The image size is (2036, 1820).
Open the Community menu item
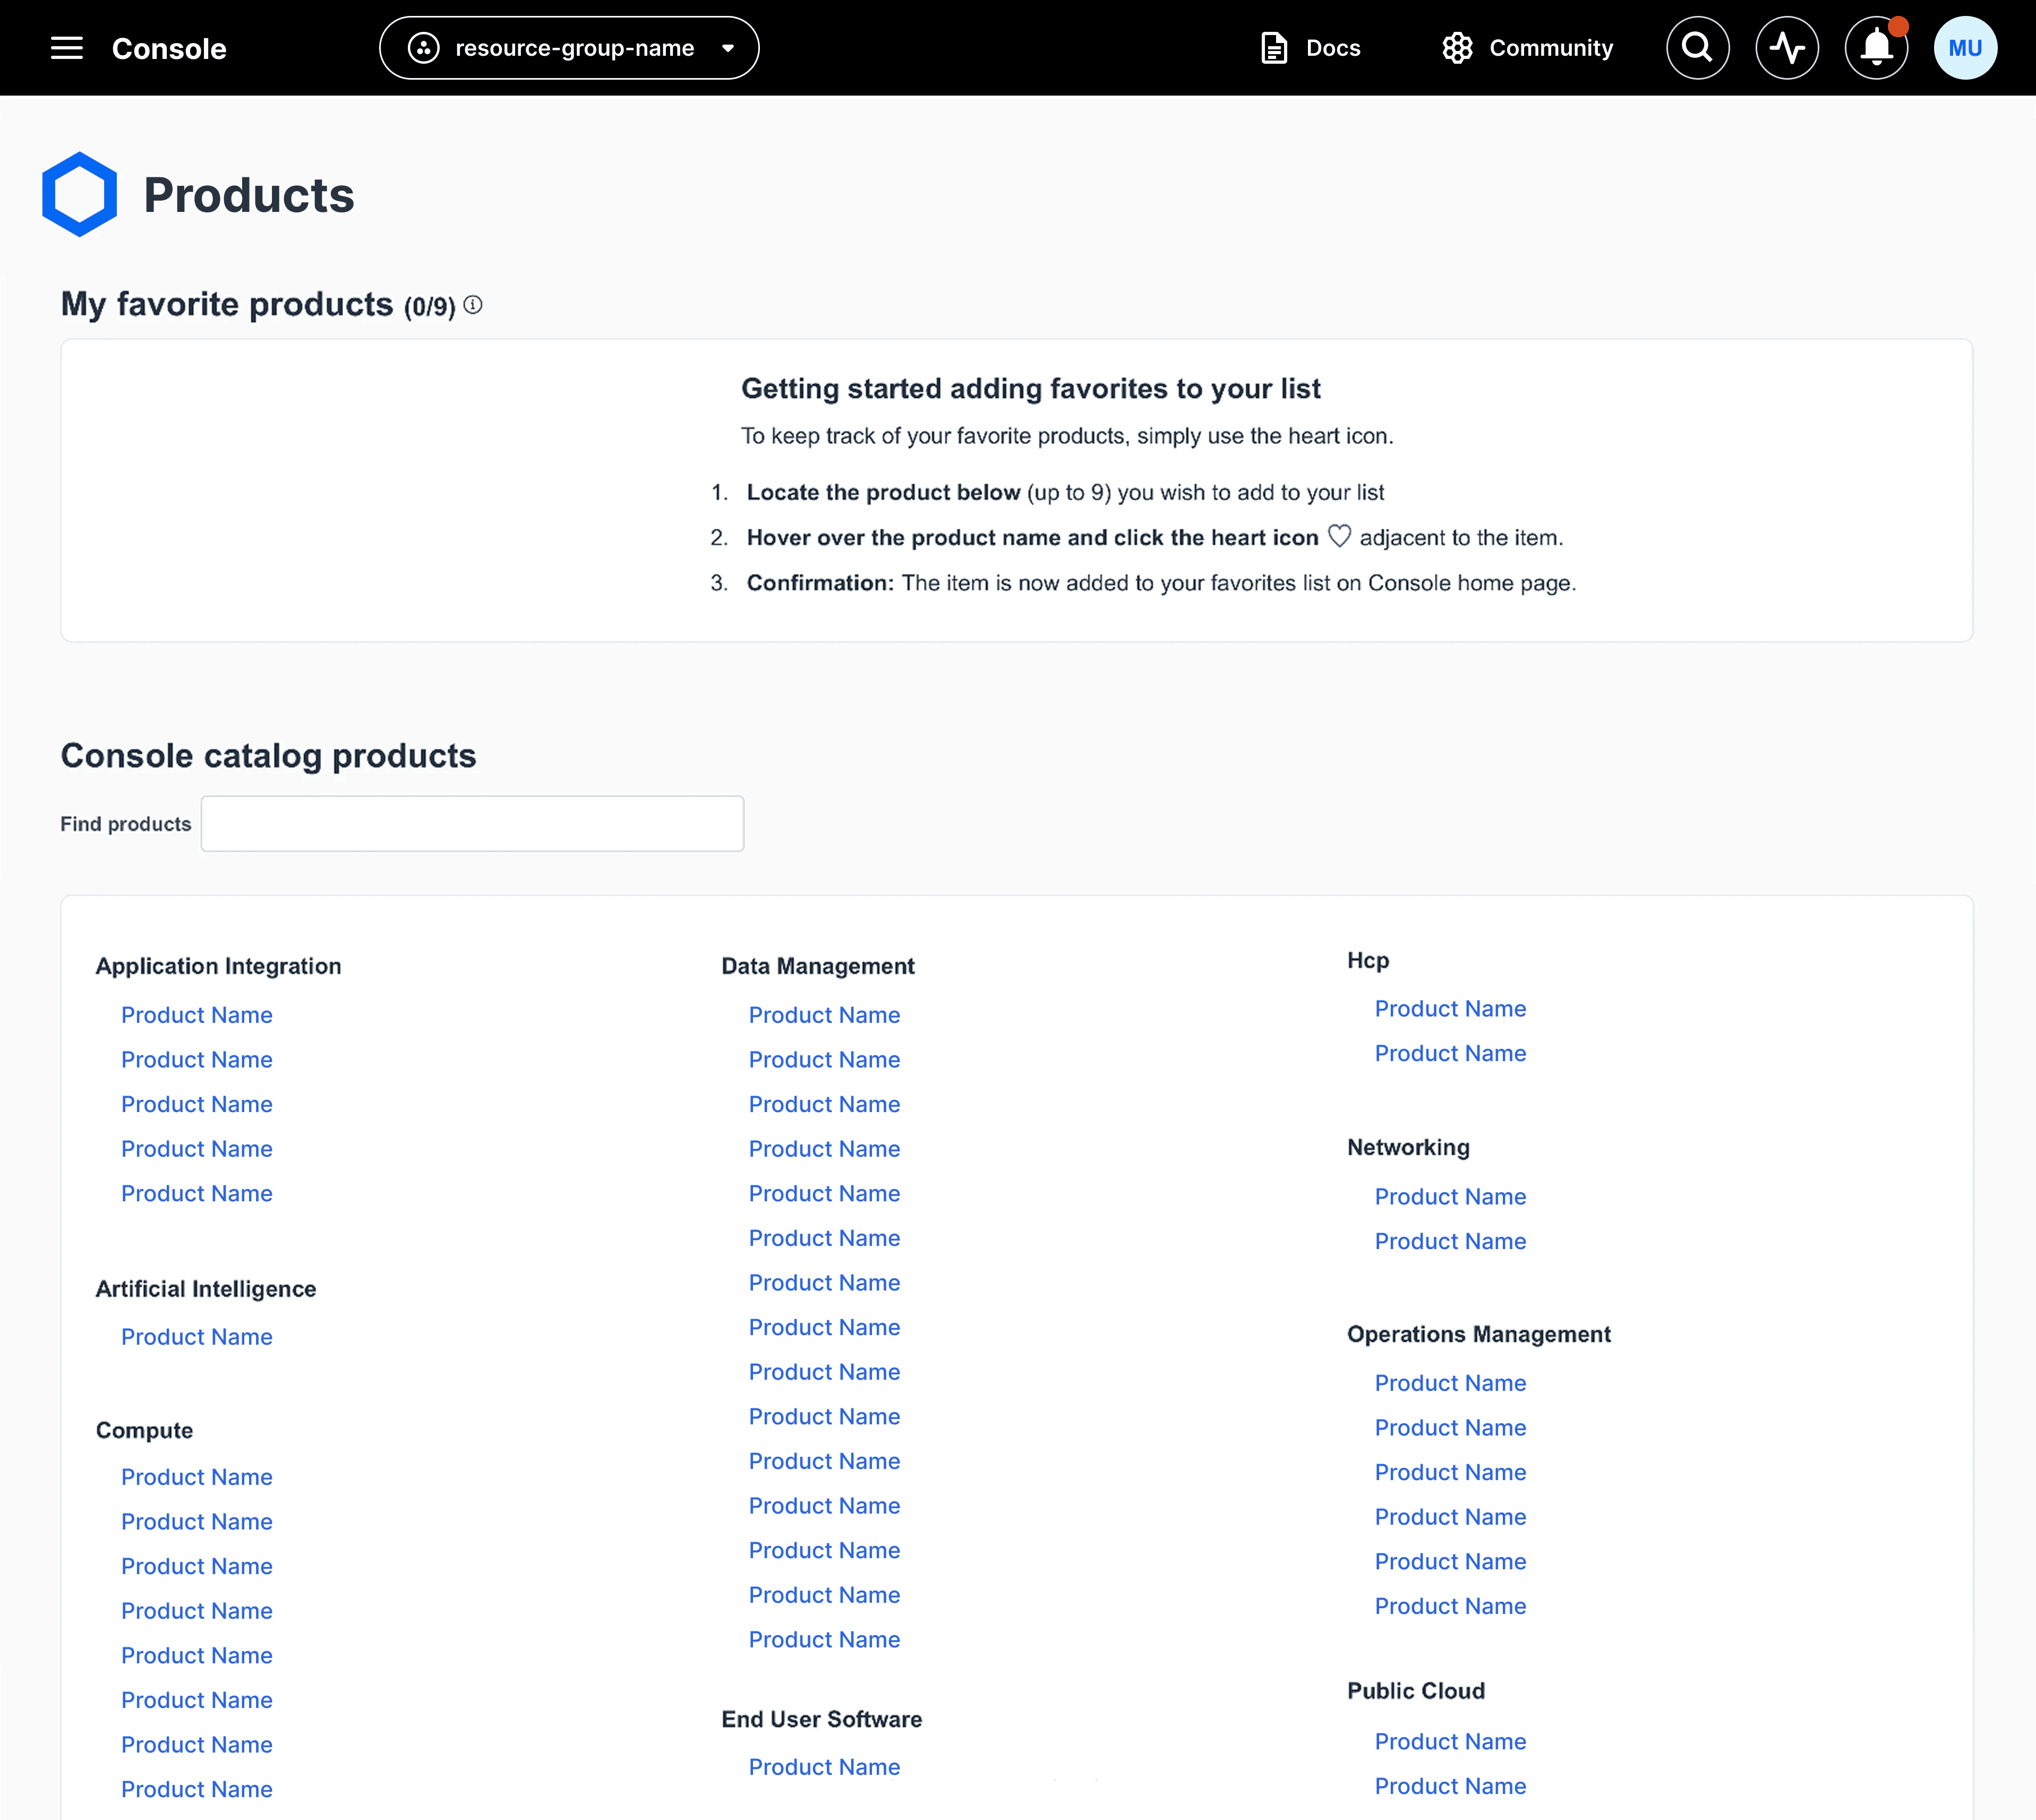tap(1550, 48)
